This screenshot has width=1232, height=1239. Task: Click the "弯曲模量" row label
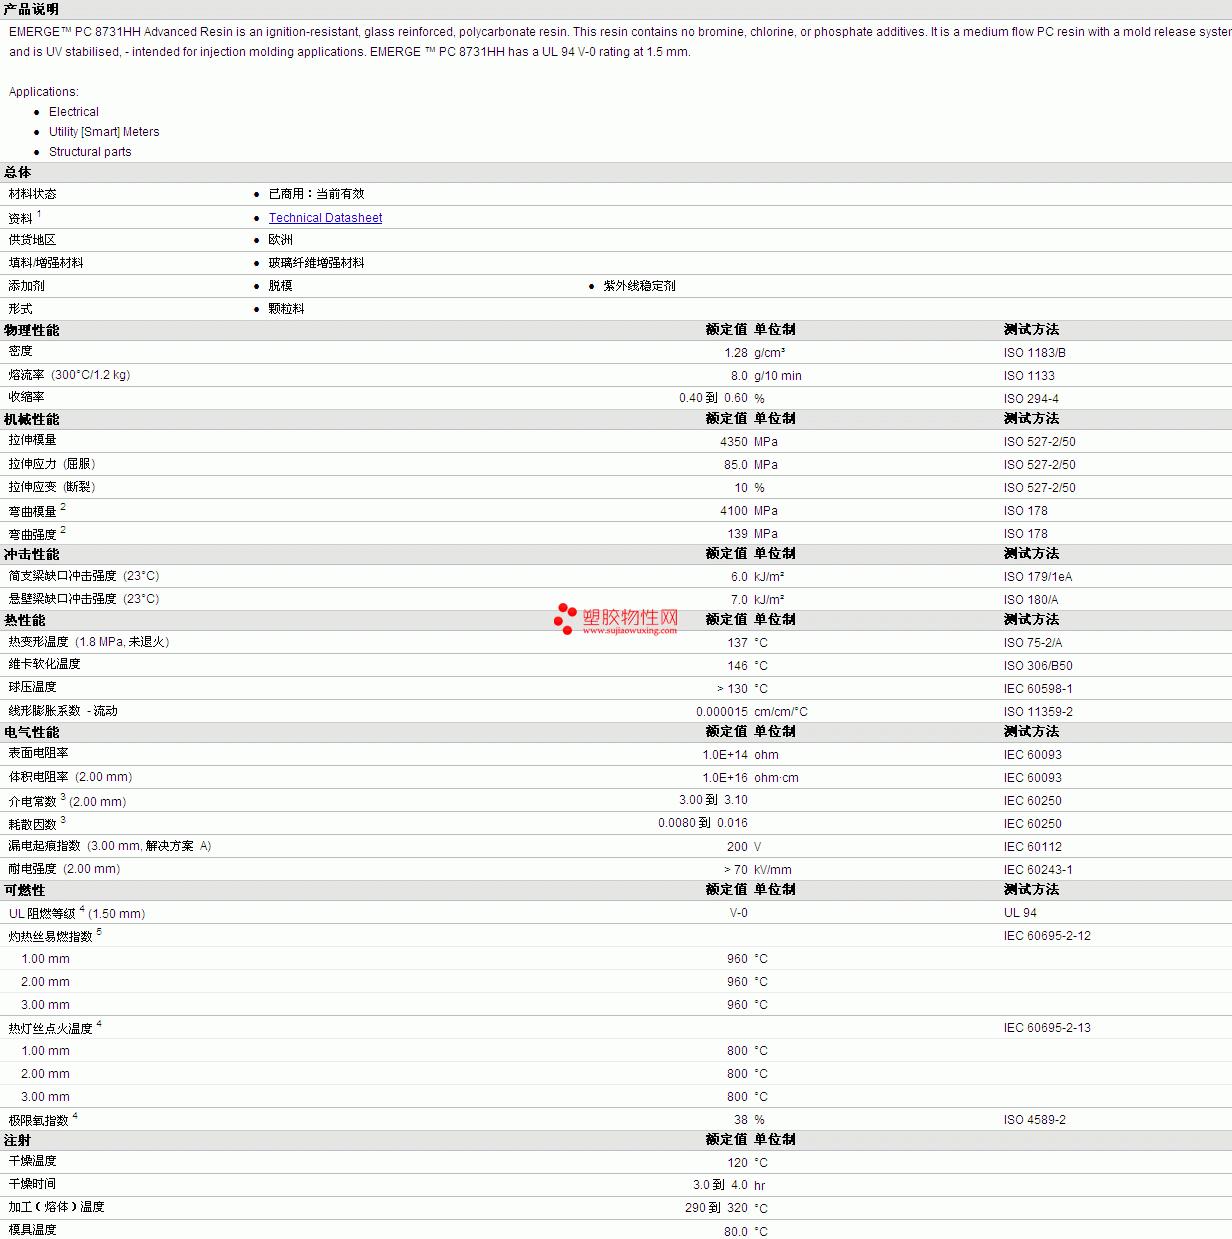point(33,512)
